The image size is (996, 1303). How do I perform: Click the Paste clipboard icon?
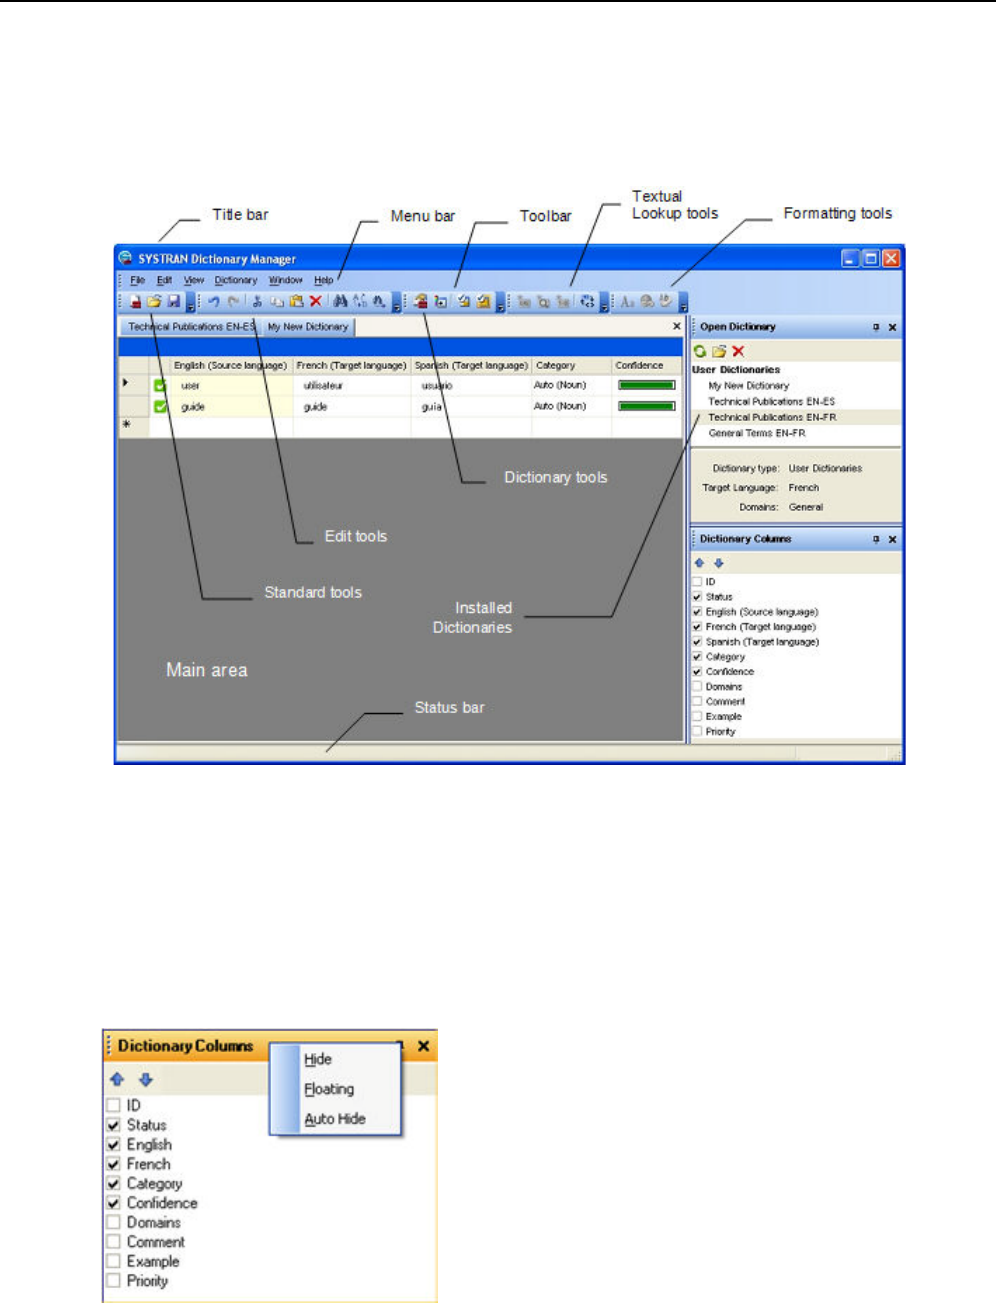point(296,301)
